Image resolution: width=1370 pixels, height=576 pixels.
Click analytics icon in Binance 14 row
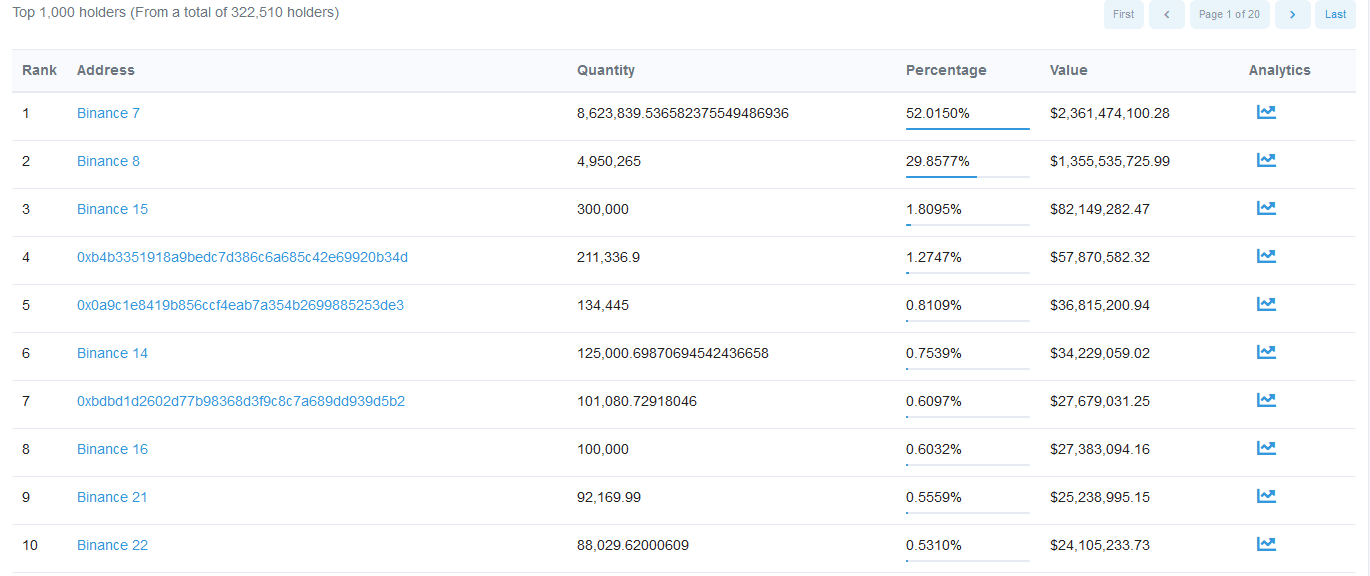(x=1266, y=353)
